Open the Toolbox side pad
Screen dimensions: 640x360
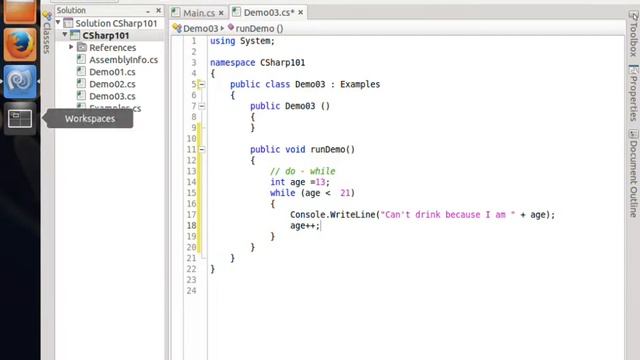[x=633, y=33]
